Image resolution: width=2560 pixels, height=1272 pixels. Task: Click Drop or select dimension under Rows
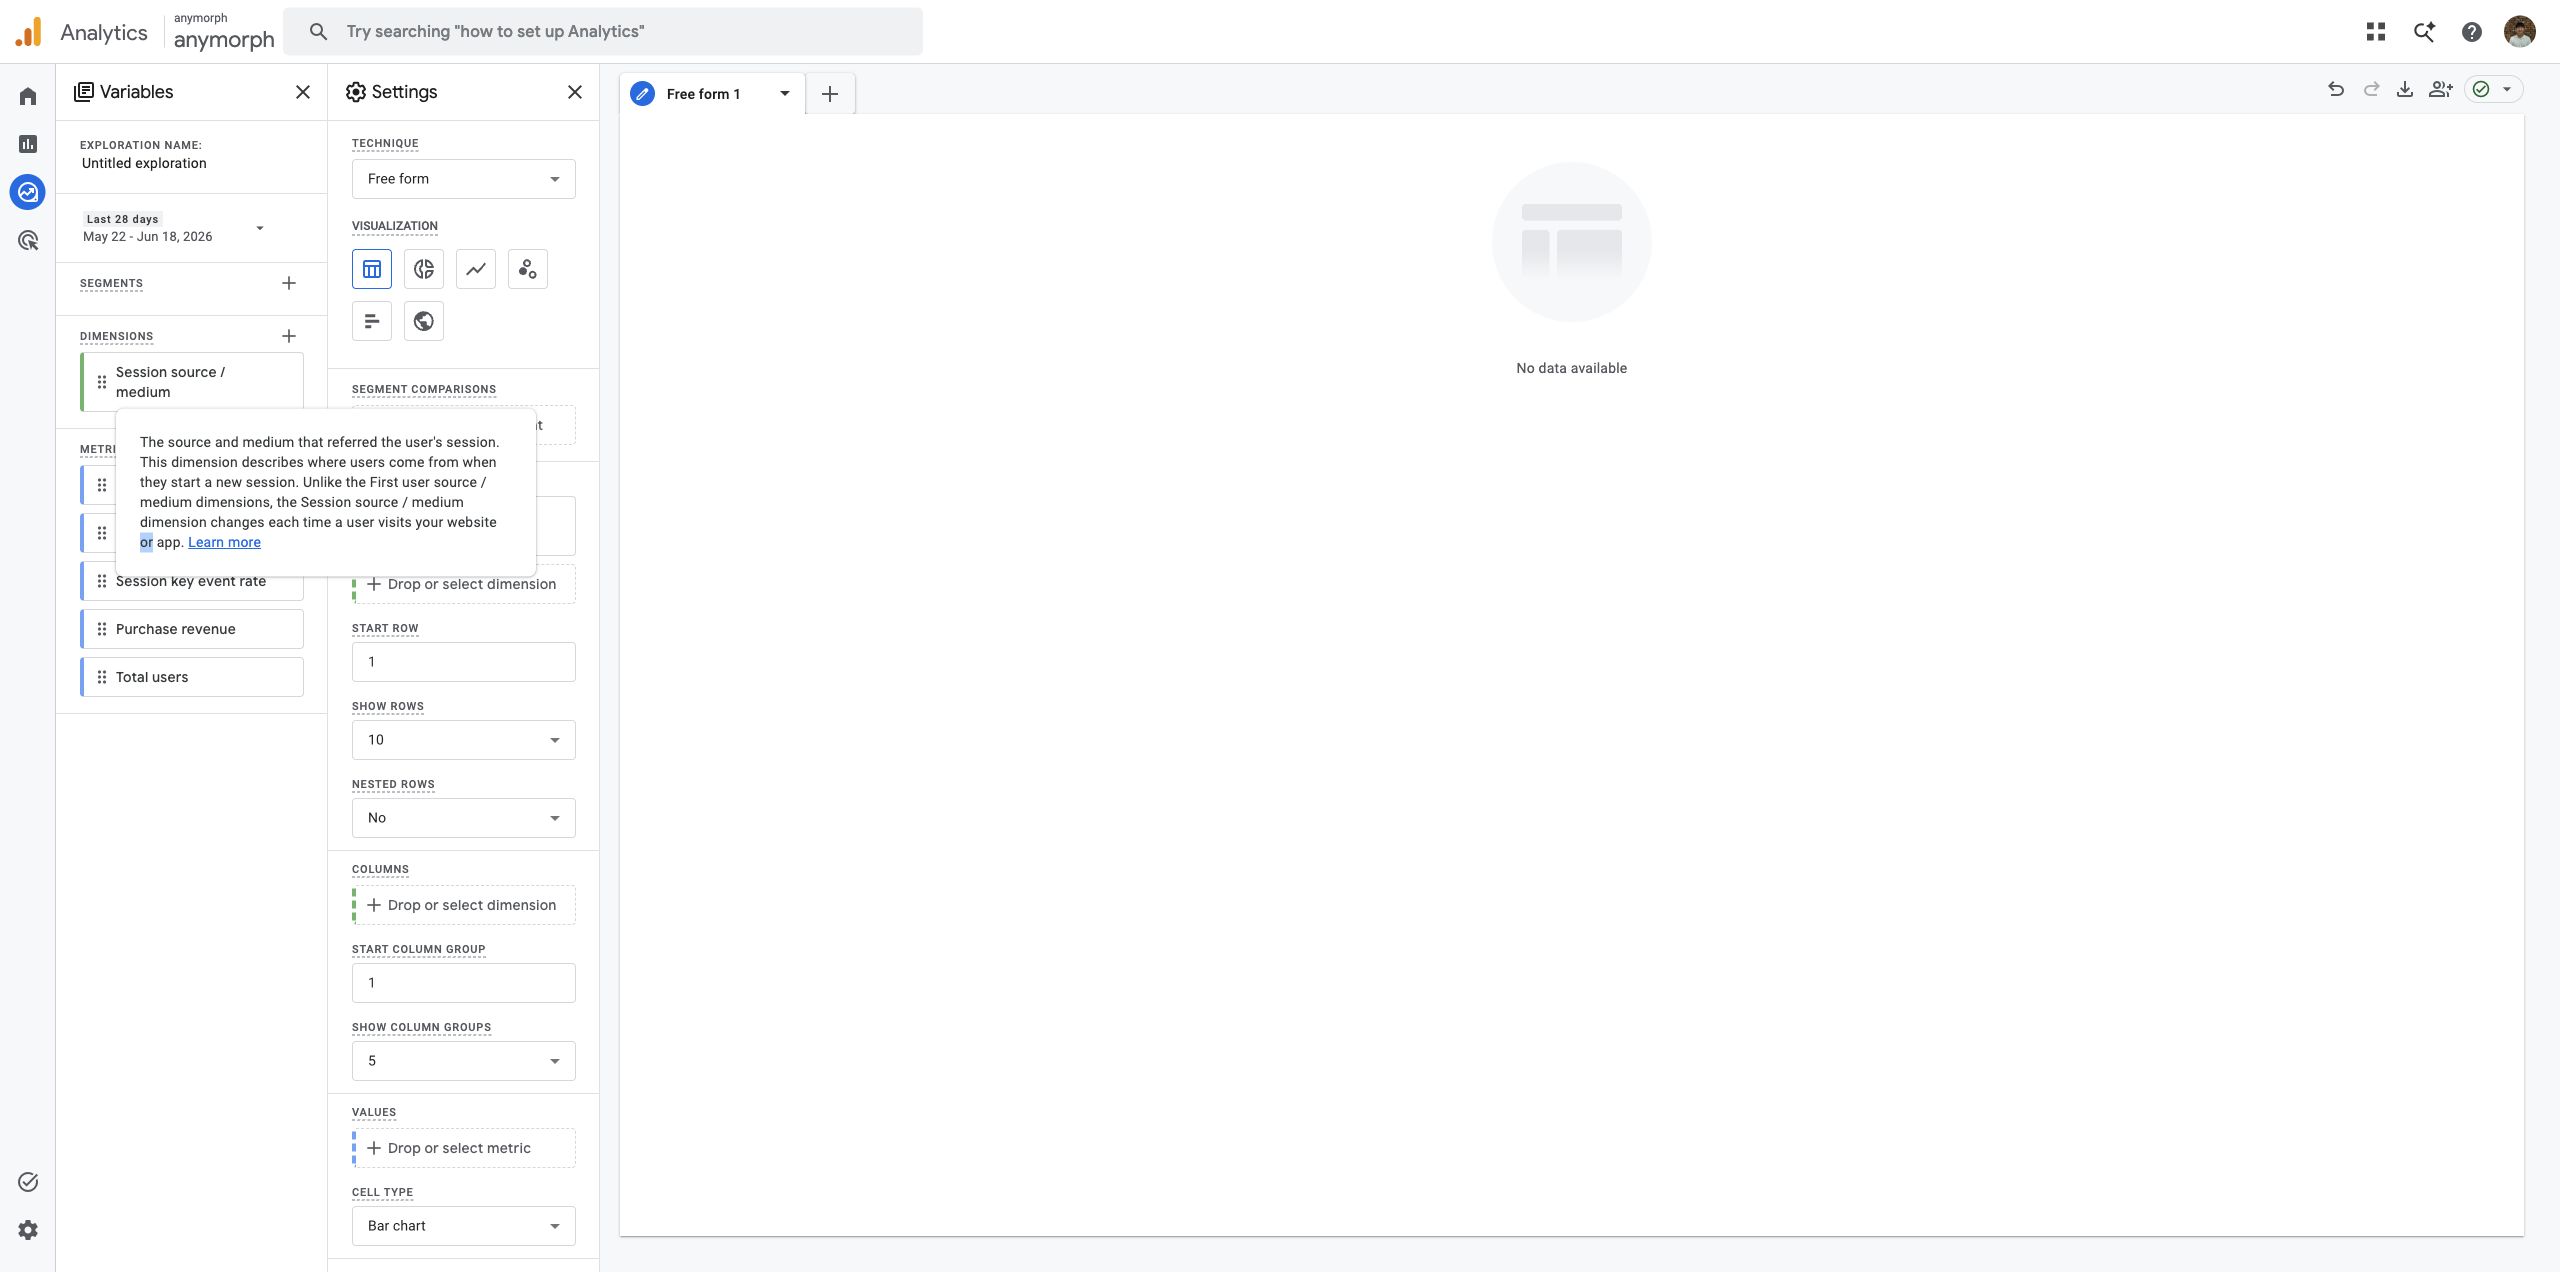(464, 584)
